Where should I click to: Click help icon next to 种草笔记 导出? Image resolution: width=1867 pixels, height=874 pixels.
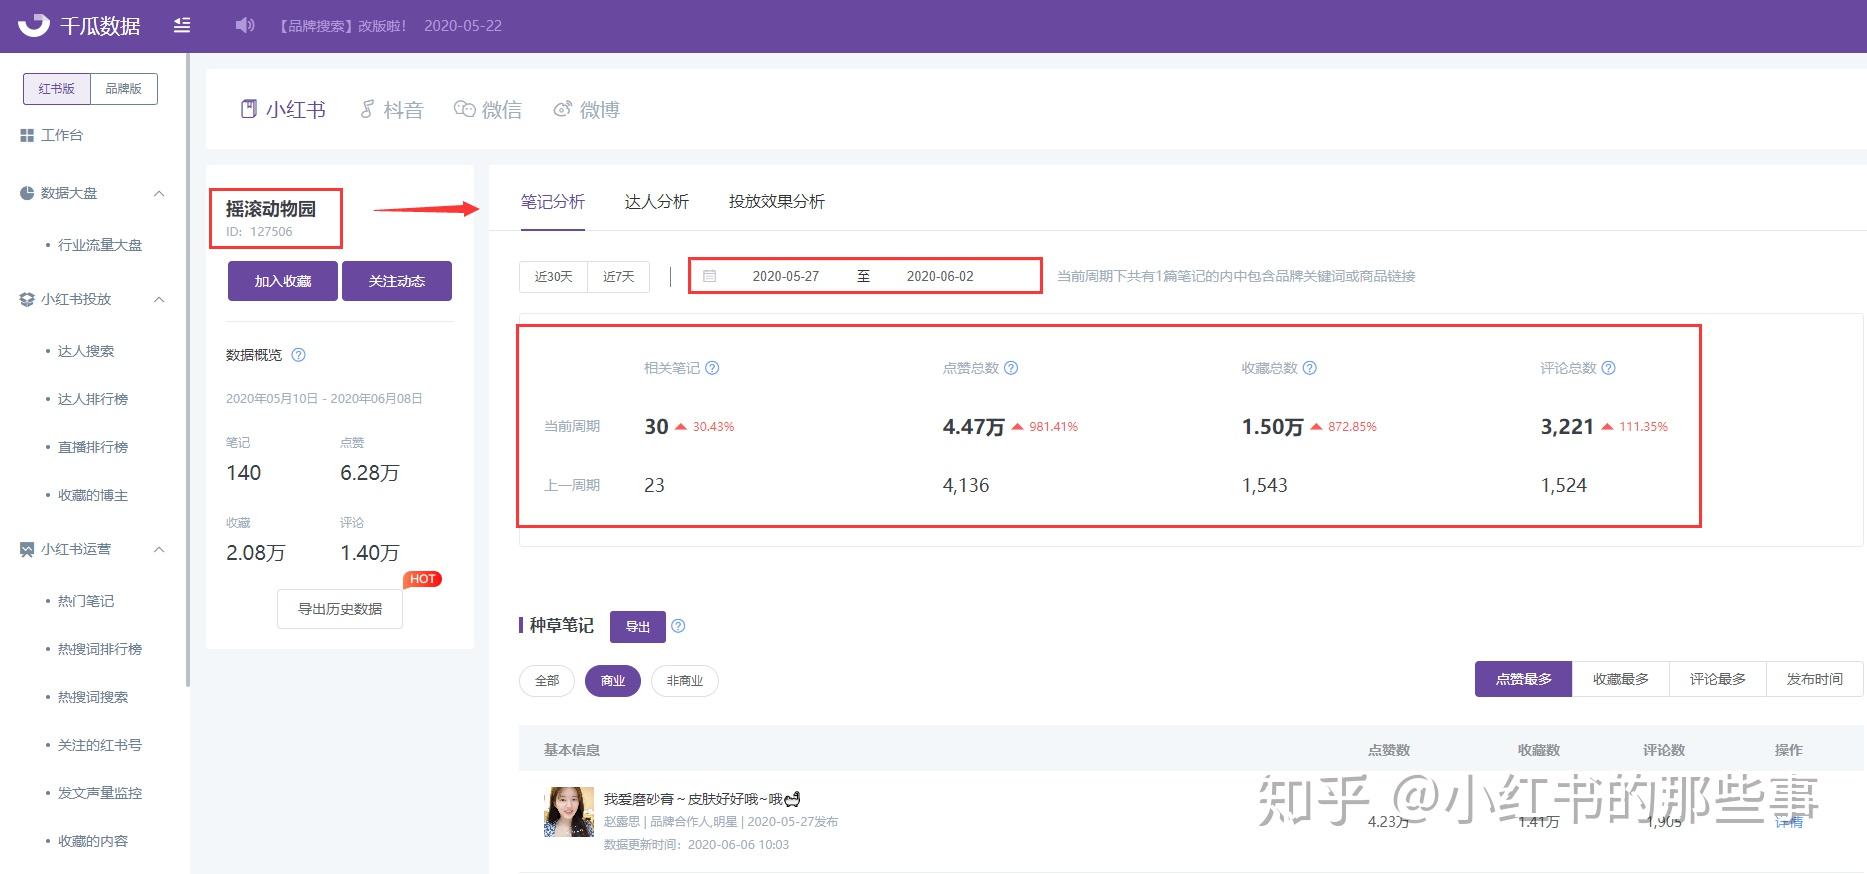pos(678,626)
